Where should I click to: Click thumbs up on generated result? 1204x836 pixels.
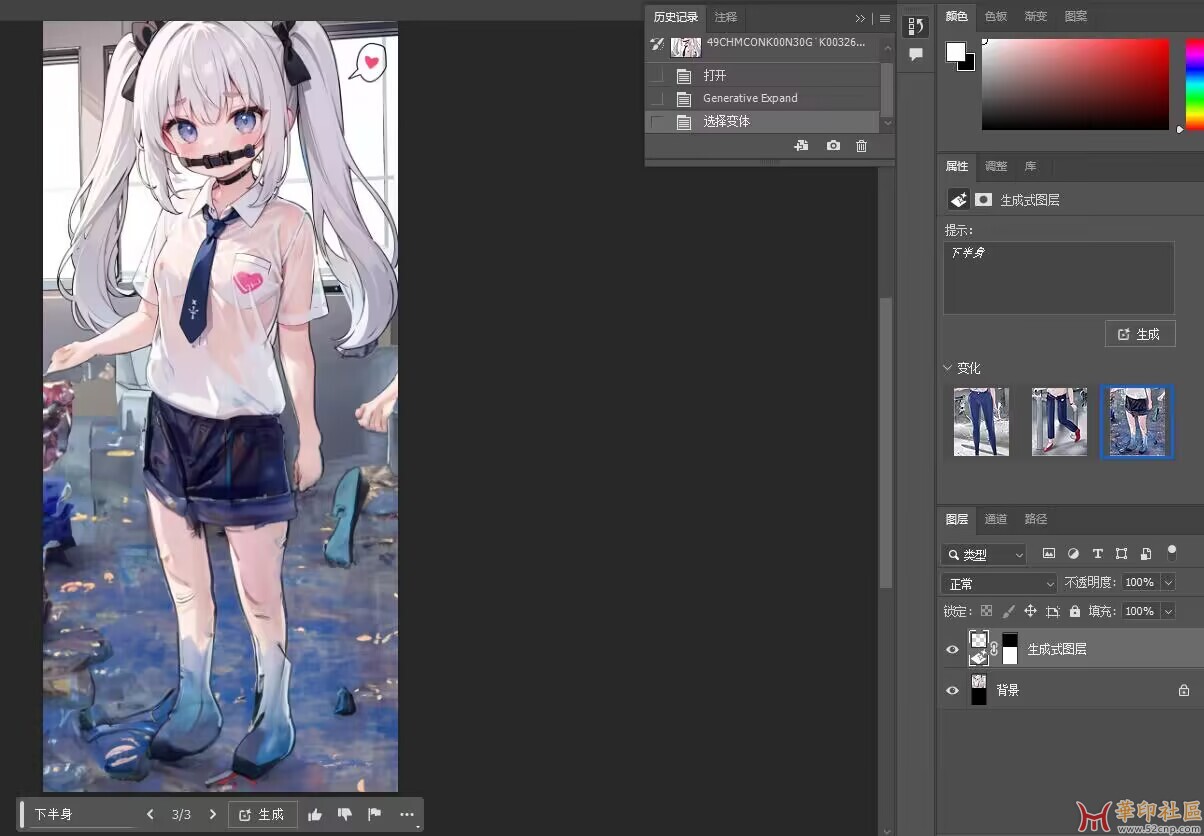coord(315,815)
